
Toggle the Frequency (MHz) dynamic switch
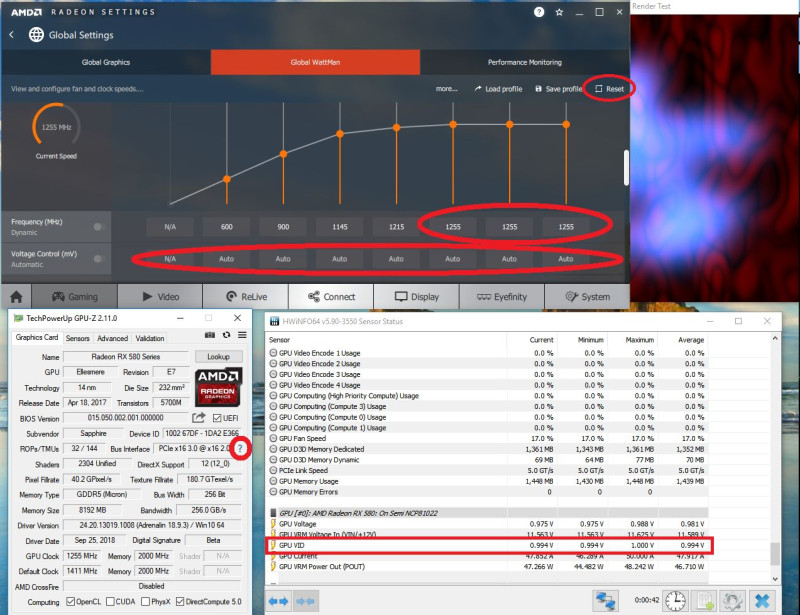tap(99, 227)
